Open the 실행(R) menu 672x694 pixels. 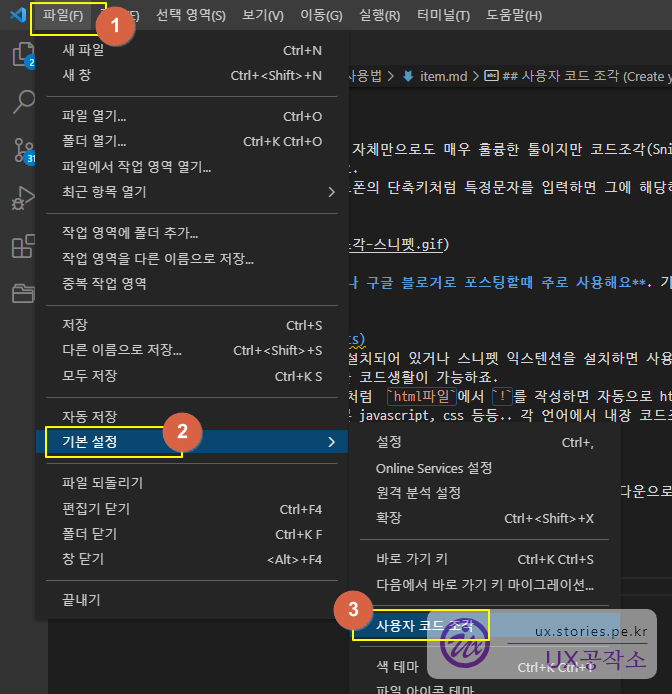click(379, 15)
